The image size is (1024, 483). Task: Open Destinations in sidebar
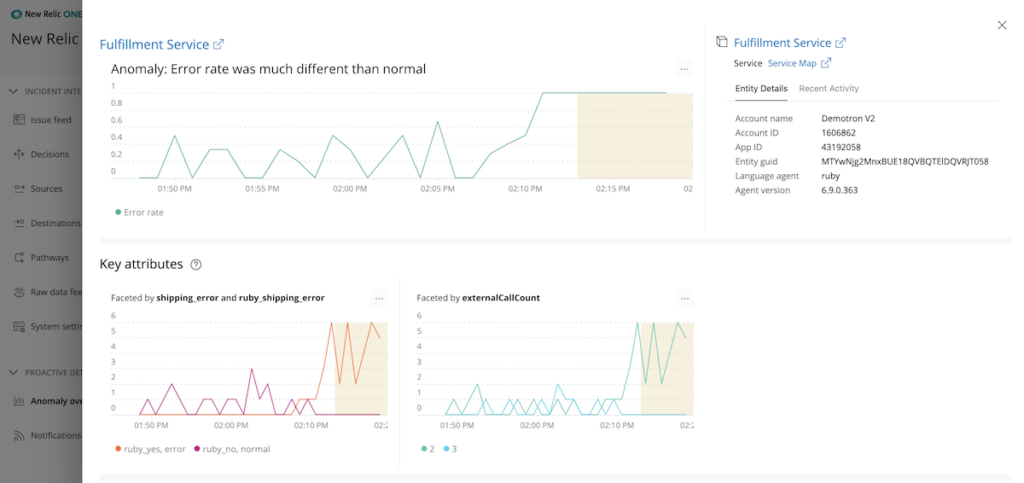[56, 223]
